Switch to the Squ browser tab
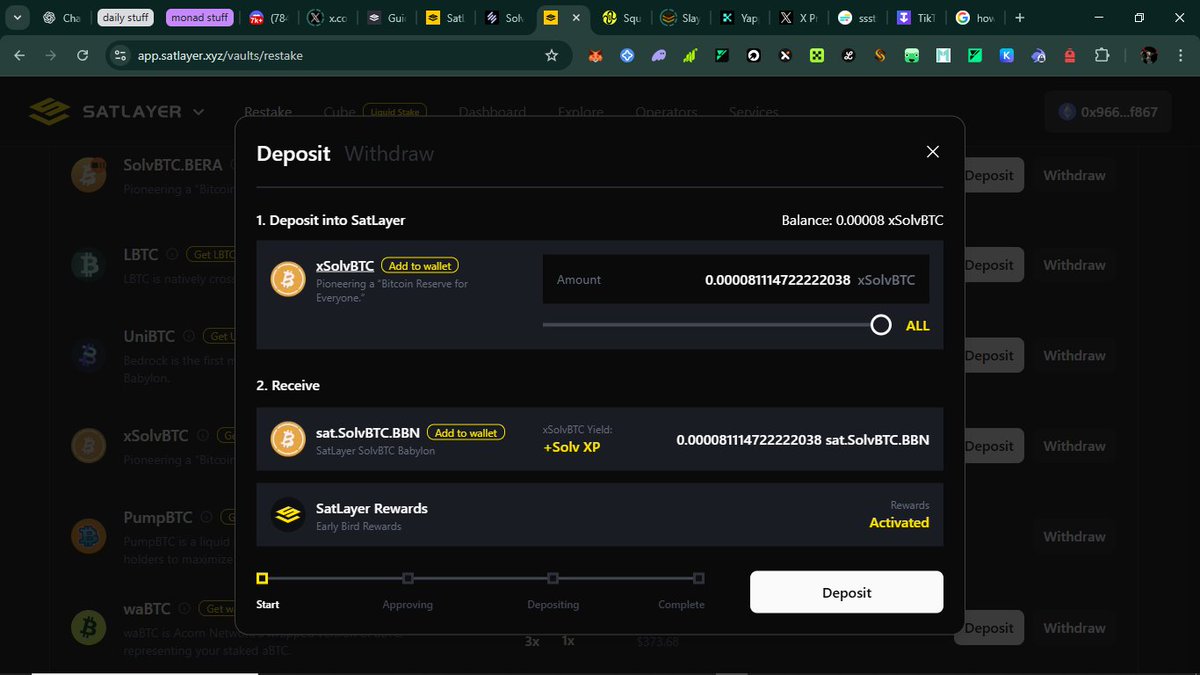The height and width of the screenshot is (675, 1200). coord(624,17)
